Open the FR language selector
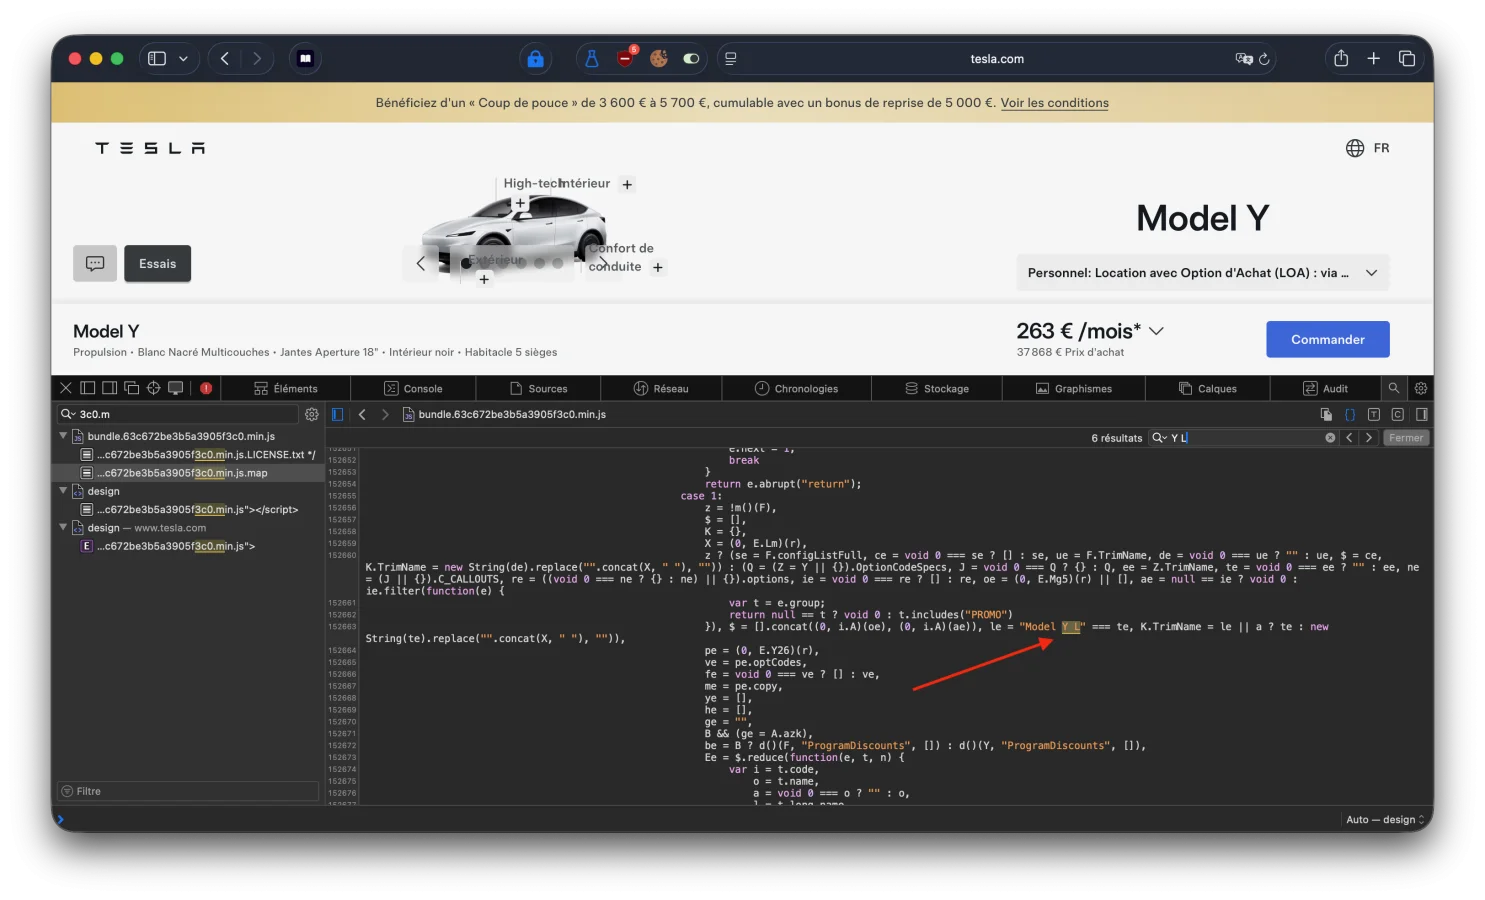The height and width of the screenshot is (900, 1485). (x=1367, y=148)
